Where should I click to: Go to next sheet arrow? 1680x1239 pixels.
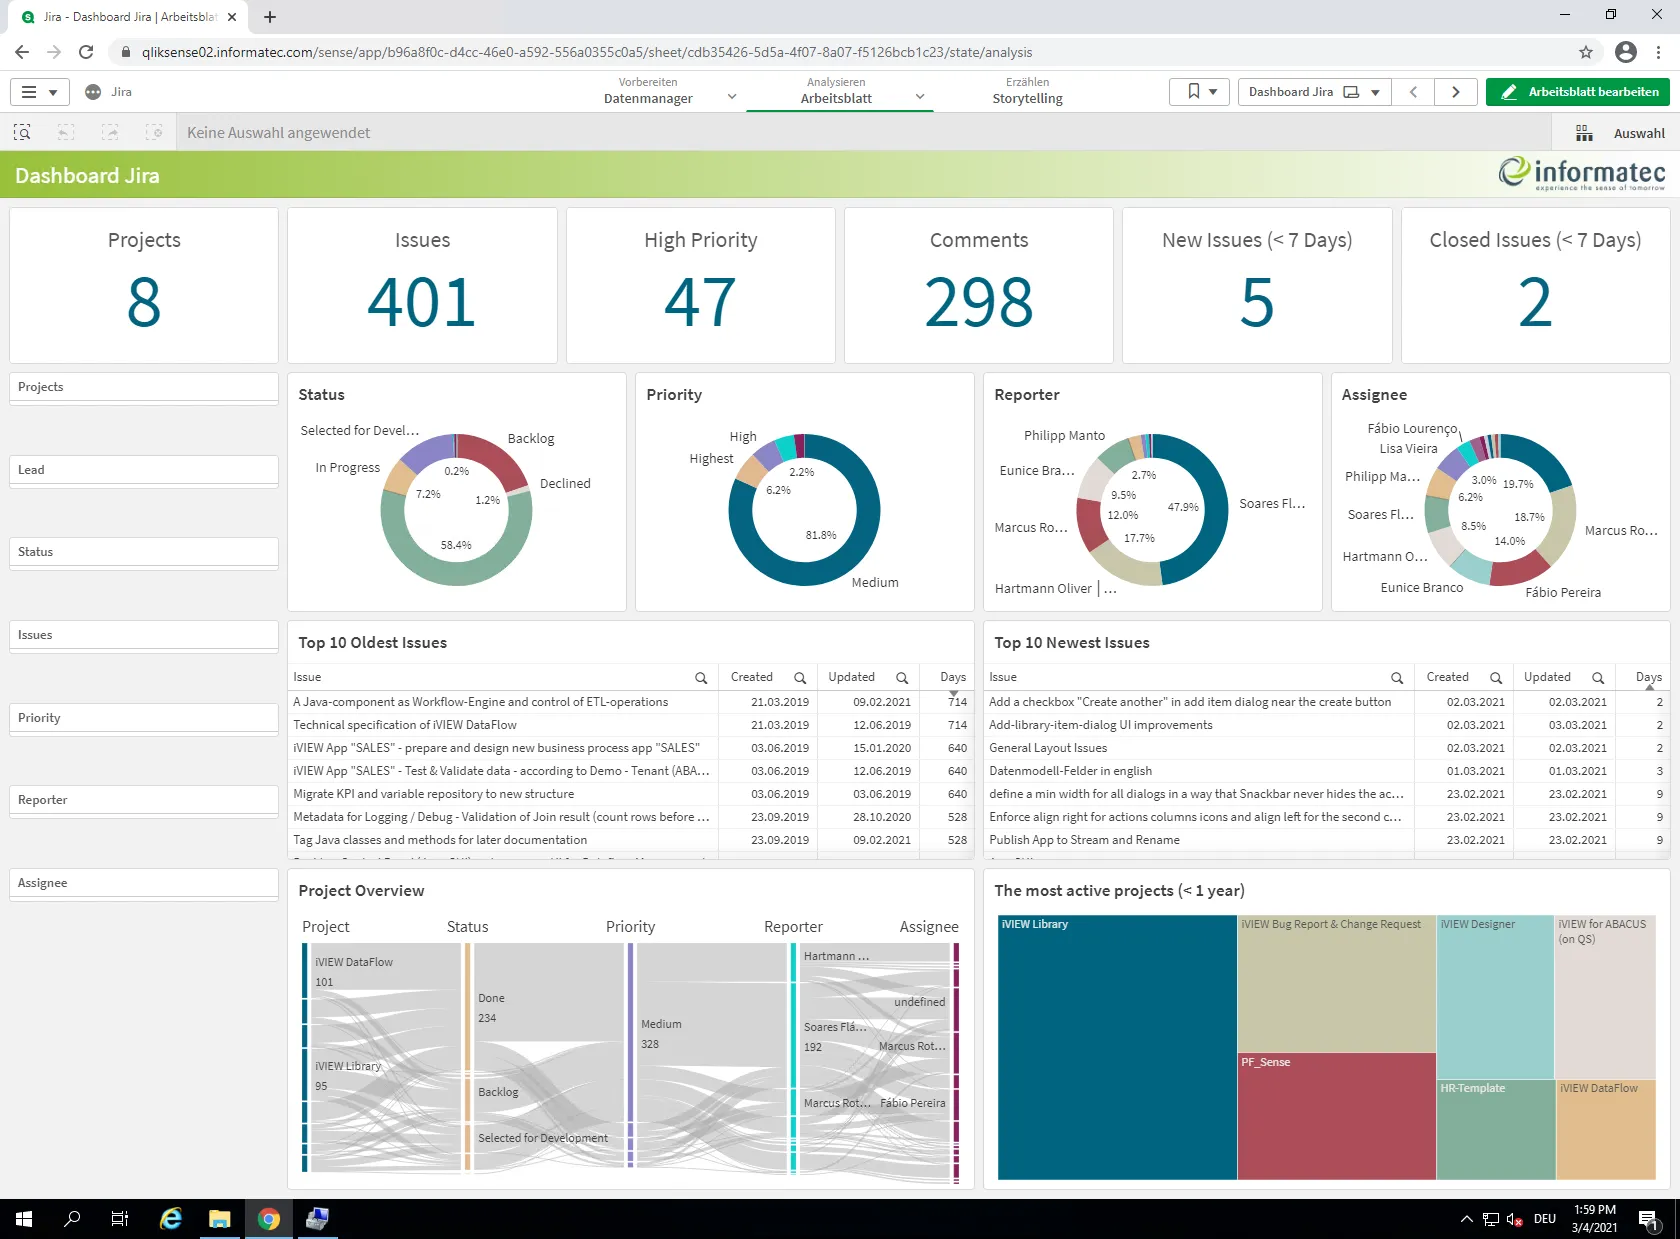tap(1455, 92)
